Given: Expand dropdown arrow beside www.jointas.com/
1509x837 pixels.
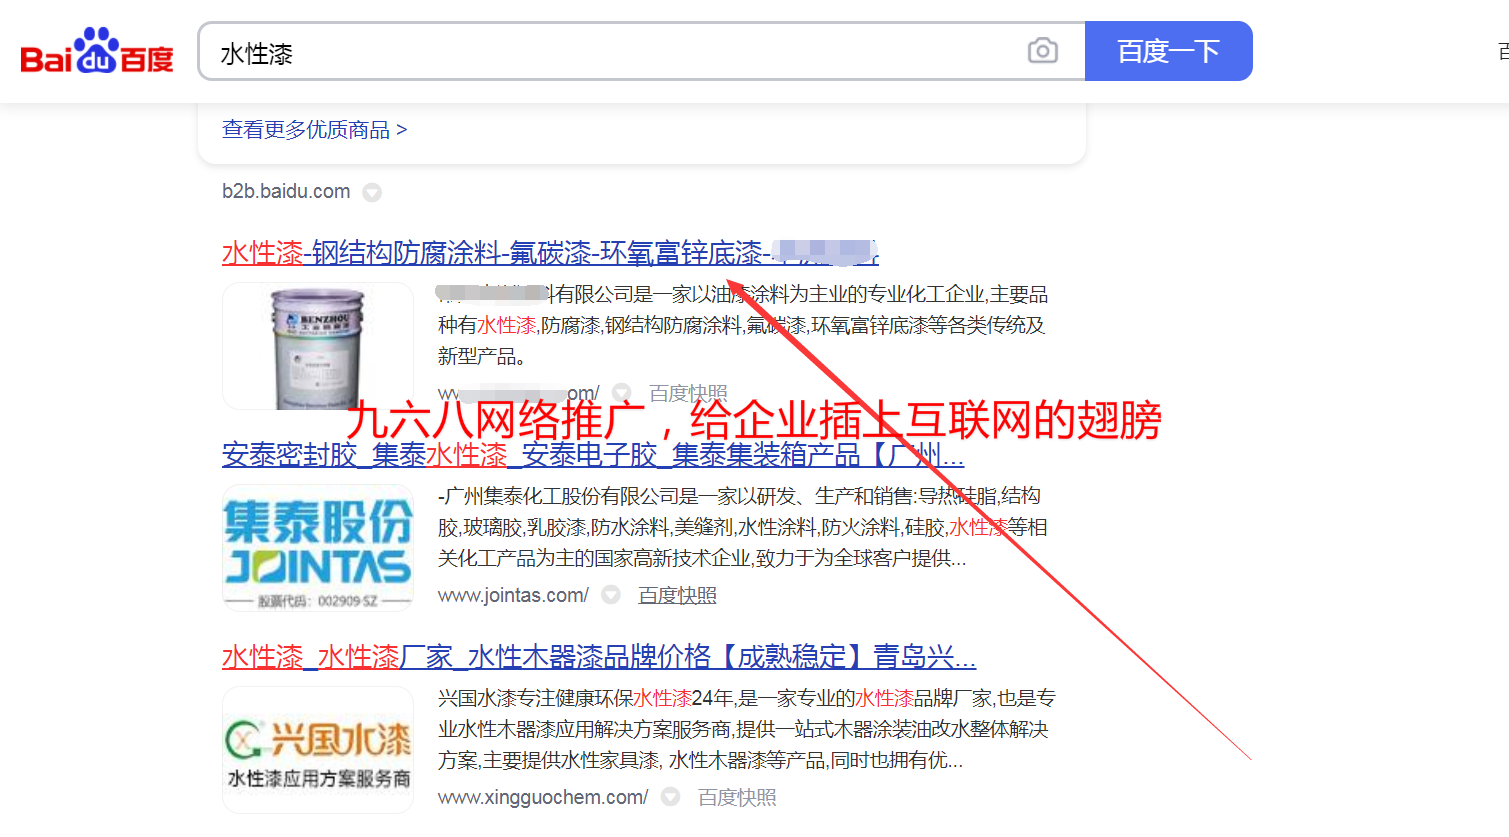Looking at the screenshot, I should pyautogui.click(x=611, y=595).
